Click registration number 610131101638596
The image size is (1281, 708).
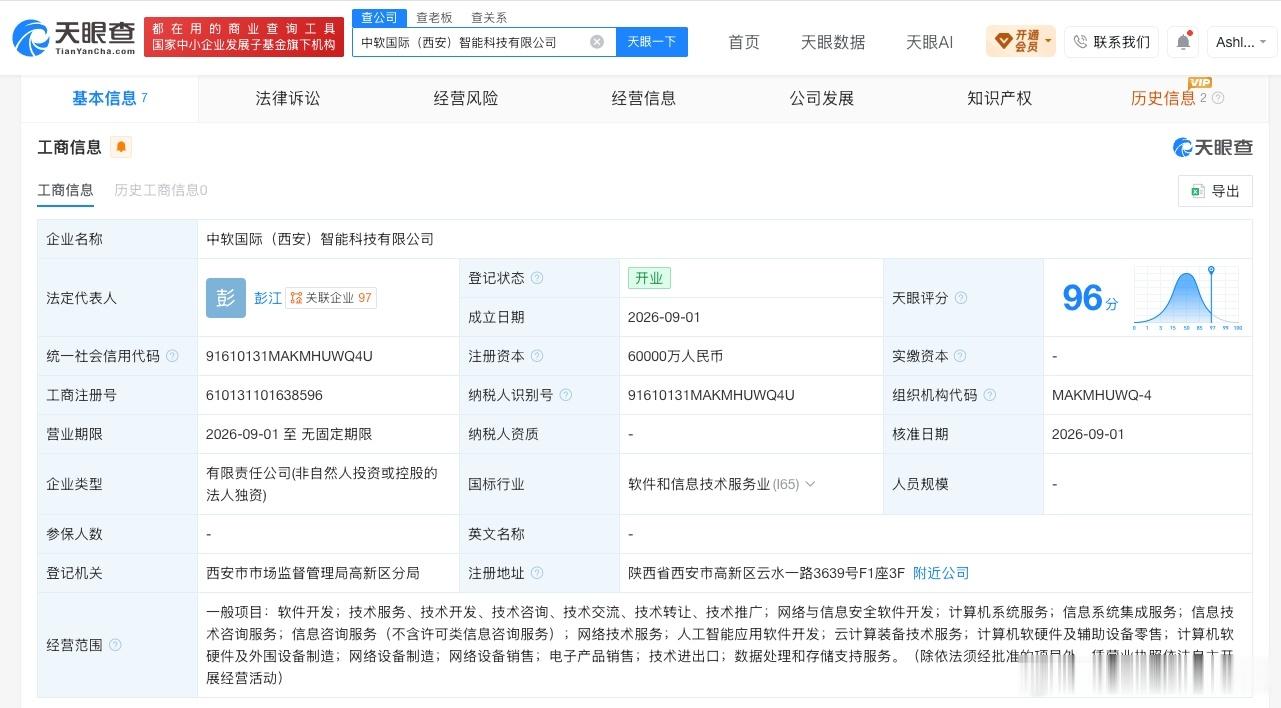pyautogui.click(x=264, y=395)
